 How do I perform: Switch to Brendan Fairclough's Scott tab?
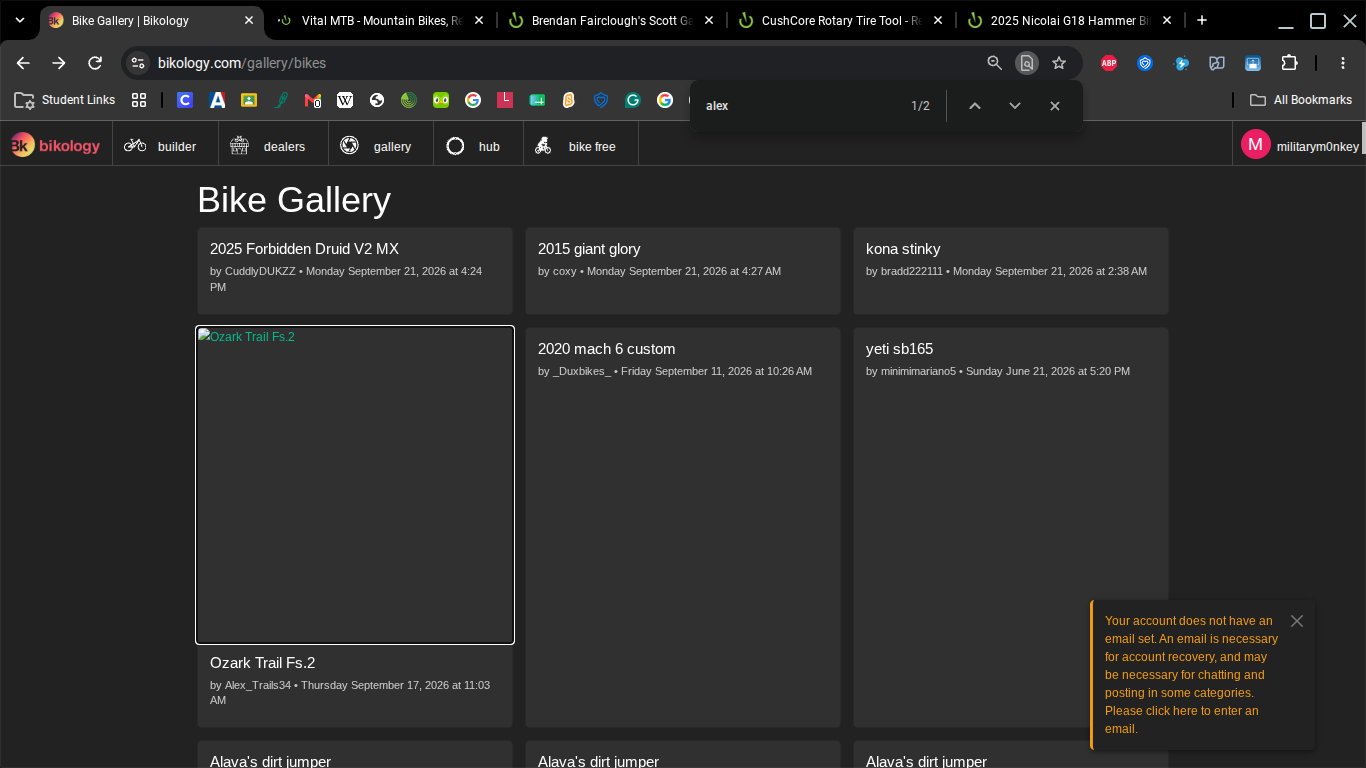click(612, 20)
